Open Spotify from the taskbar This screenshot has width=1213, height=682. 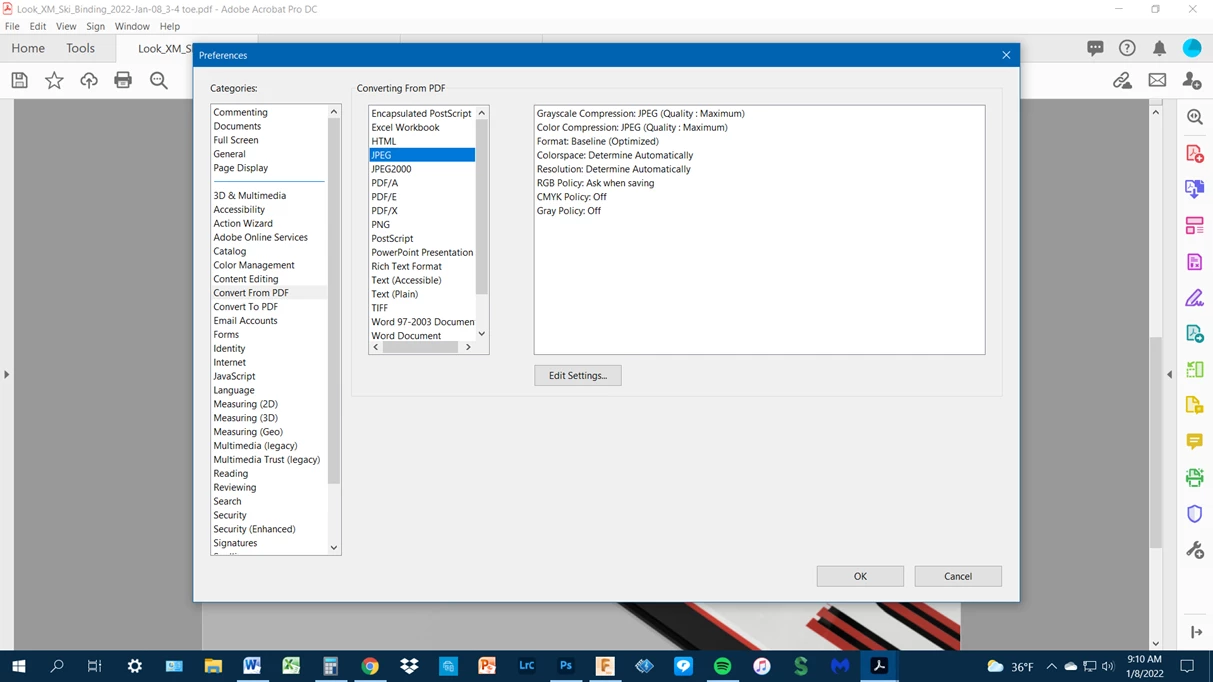722,666
